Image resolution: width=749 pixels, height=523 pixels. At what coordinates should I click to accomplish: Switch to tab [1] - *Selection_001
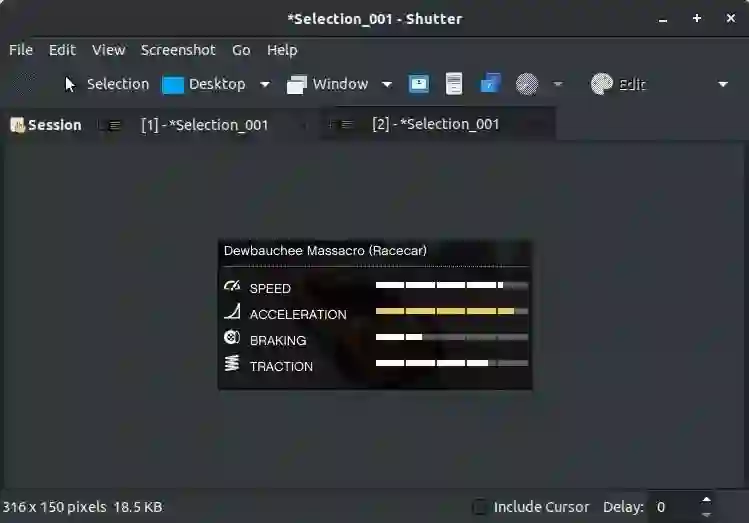pos(205,125)
